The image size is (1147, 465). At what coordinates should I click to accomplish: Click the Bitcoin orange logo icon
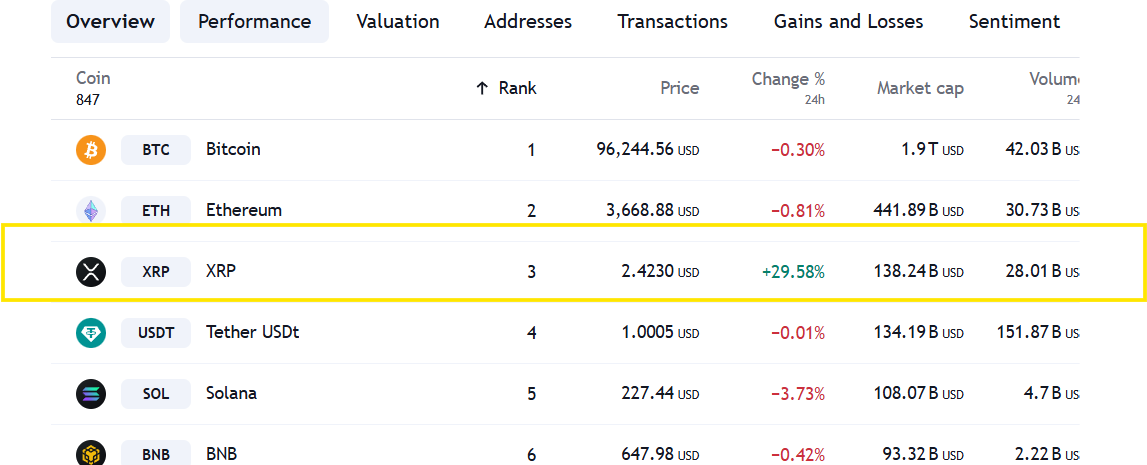click(x=91, y=150)
